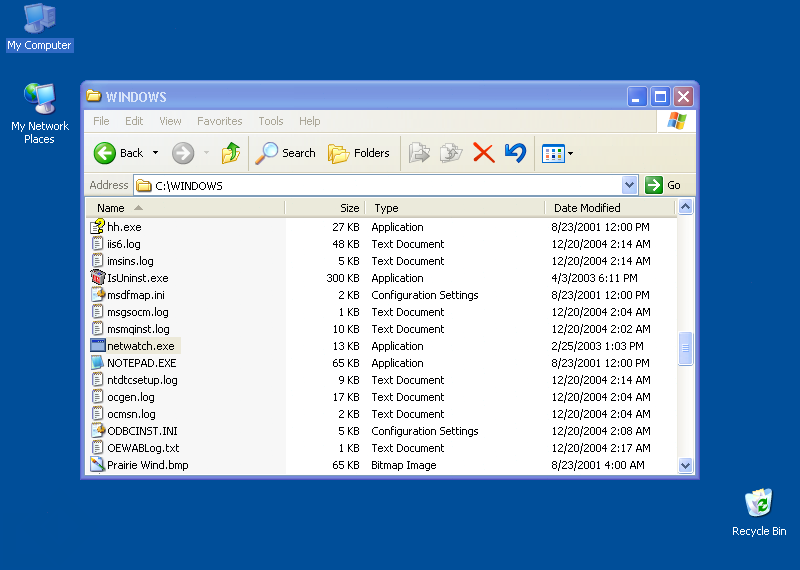Screen dimensions: 800x570
Task: Select the My Computer desktop icon
Action: pyautogui.click(x=40, y=28)
